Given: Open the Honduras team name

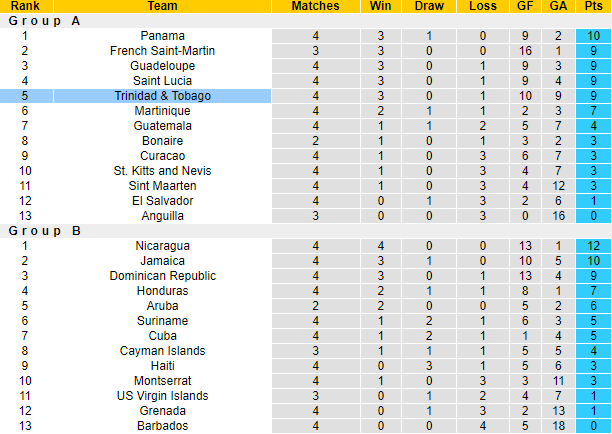Looking at the screenshot, I should (x=162, y=291).
